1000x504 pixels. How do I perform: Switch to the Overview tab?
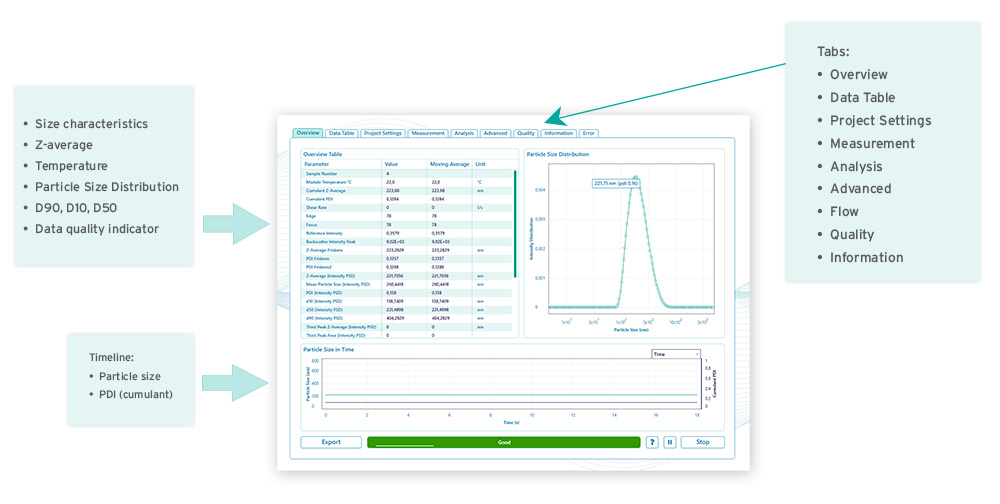tap(308, 133)
